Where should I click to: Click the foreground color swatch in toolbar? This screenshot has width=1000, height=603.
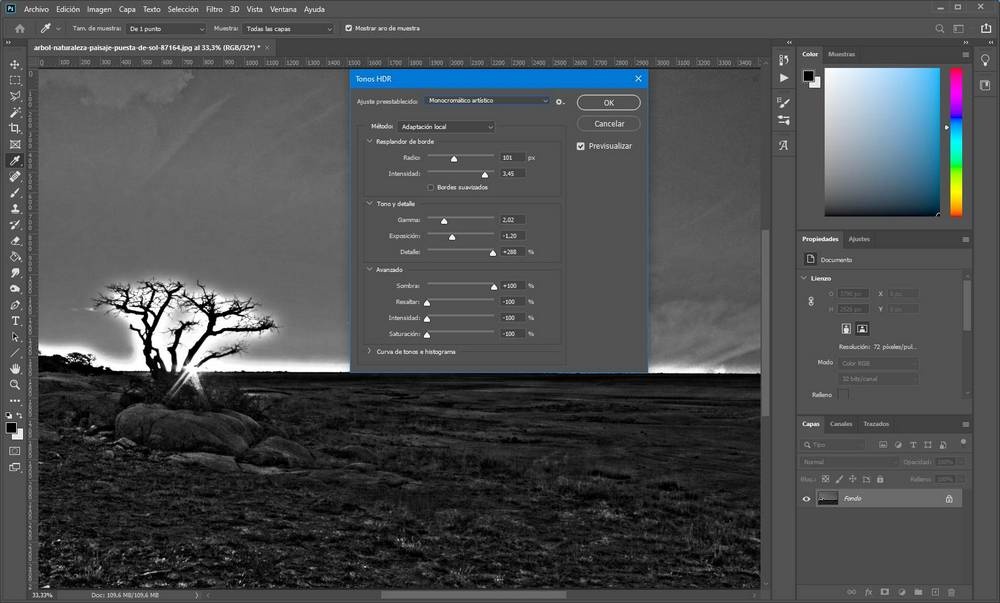(x=11, y=427)
